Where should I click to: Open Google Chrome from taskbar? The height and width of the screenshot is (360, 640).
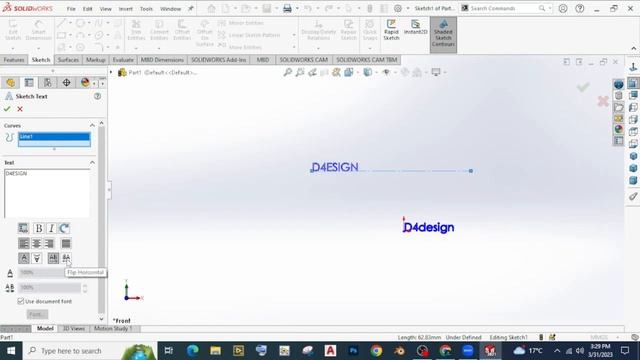tap(376, 351)
